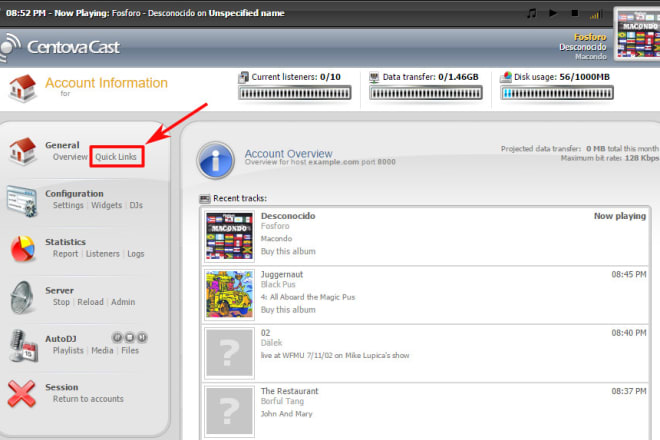Click the Disk usage progress bar
This screenshot has height=440, width=660.
click(557, 93)
